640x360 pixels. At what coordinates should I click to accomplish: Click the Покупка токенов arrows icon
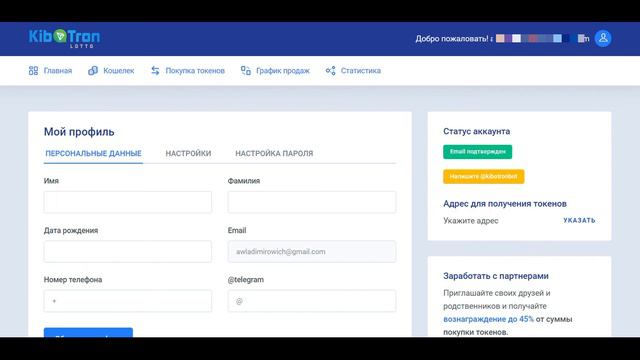tap(155, 71)
